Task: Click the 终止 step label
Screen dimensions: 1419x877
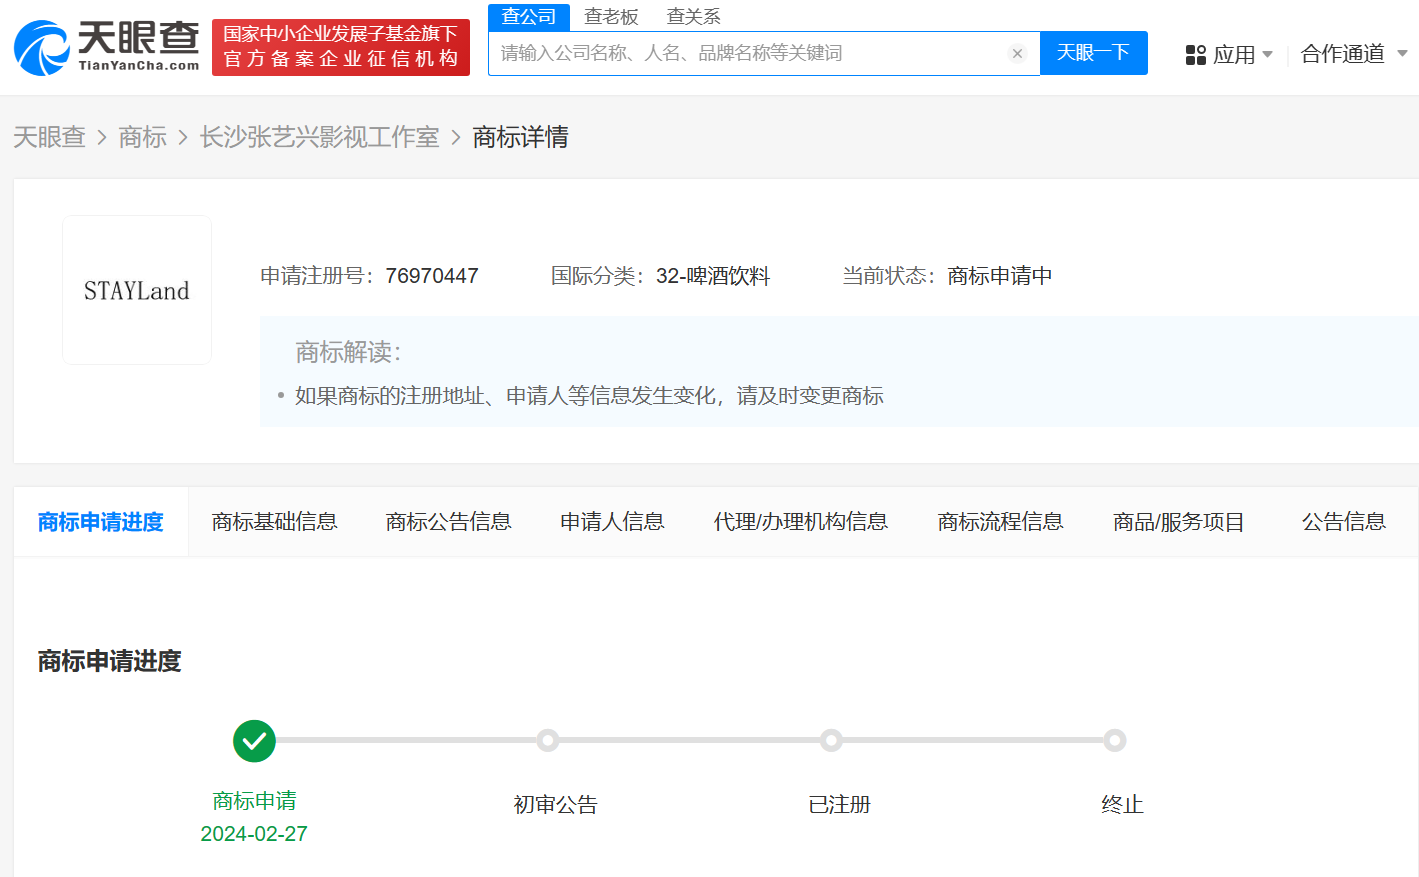Action: [1122, 805]
